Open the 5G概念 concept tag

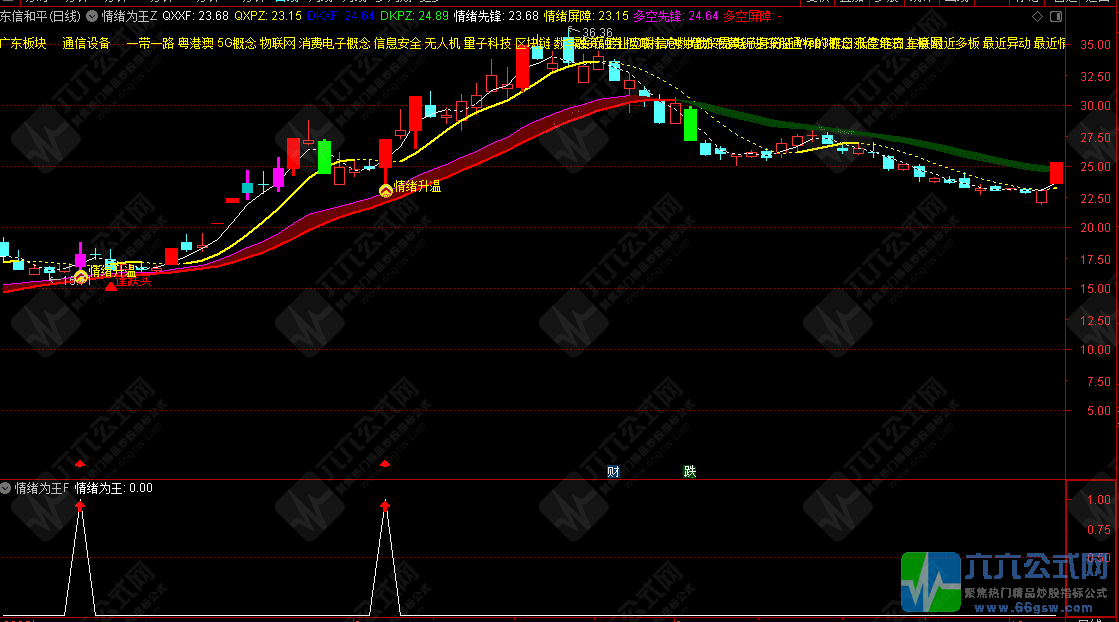pyautogui.click(x=236, y=43)
